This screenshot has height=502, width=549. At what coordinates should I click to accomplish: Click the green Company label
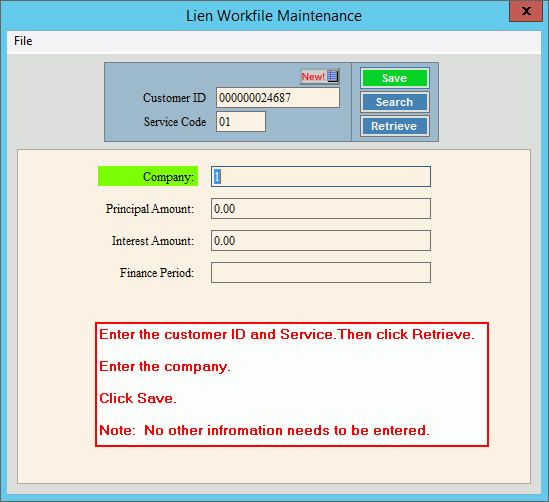(x=148, y=176)
